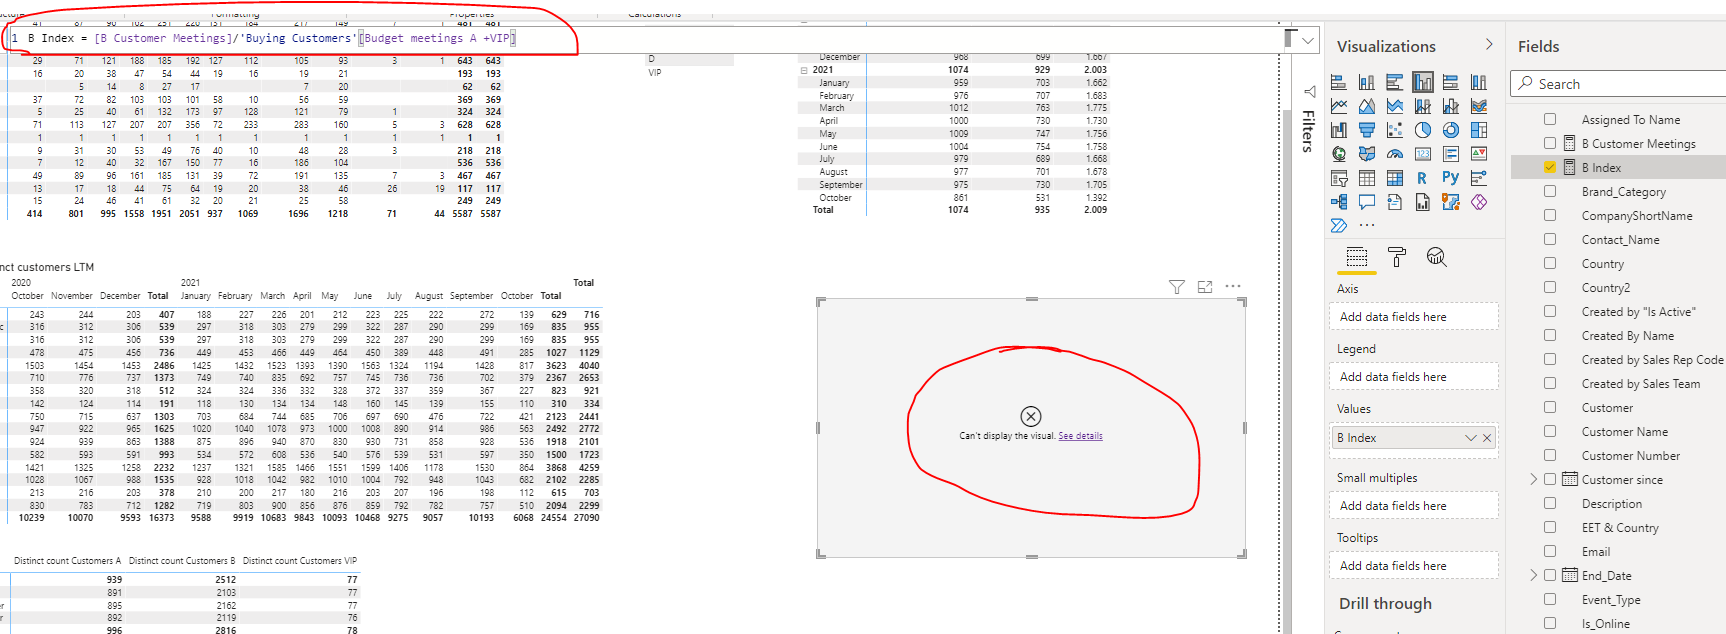
Task: Check the Customer Number field
Action: click(1550, 455)
